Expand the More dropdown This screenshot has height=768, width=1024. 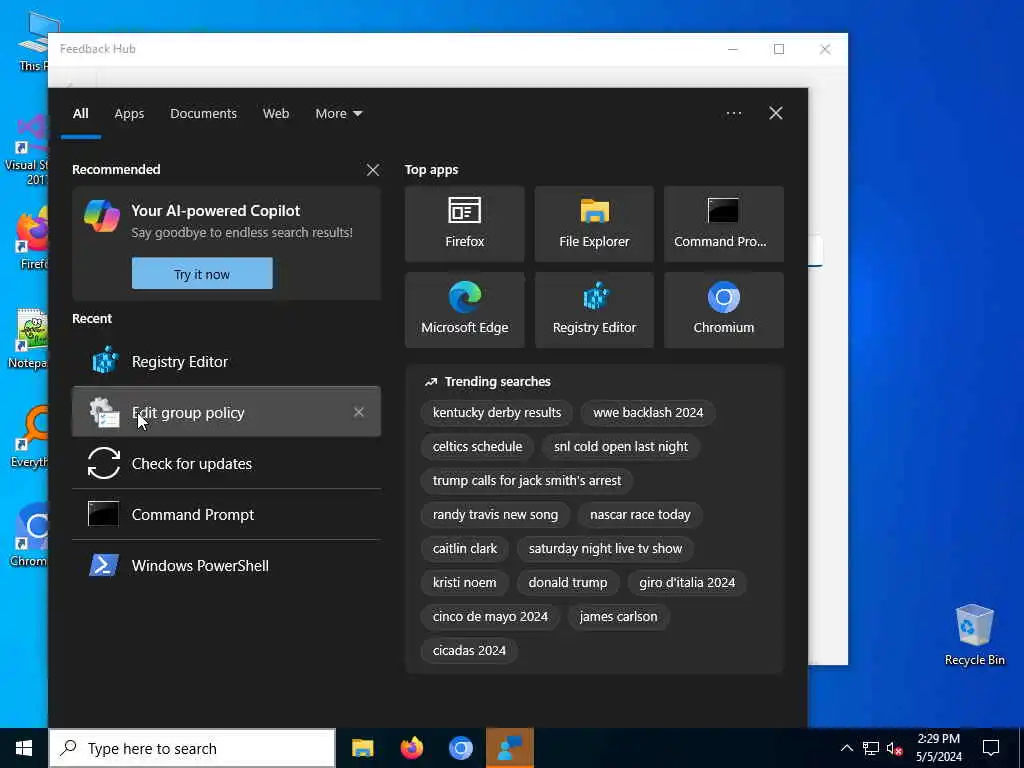click(338, 114)
